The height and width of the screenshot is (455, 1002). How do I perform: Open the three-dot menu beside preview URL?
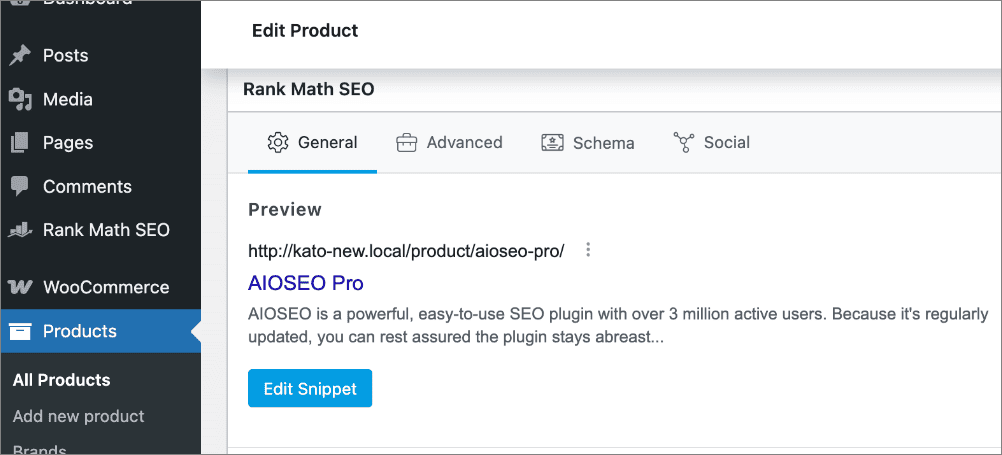pyautogui.click(x=589, y=251)
